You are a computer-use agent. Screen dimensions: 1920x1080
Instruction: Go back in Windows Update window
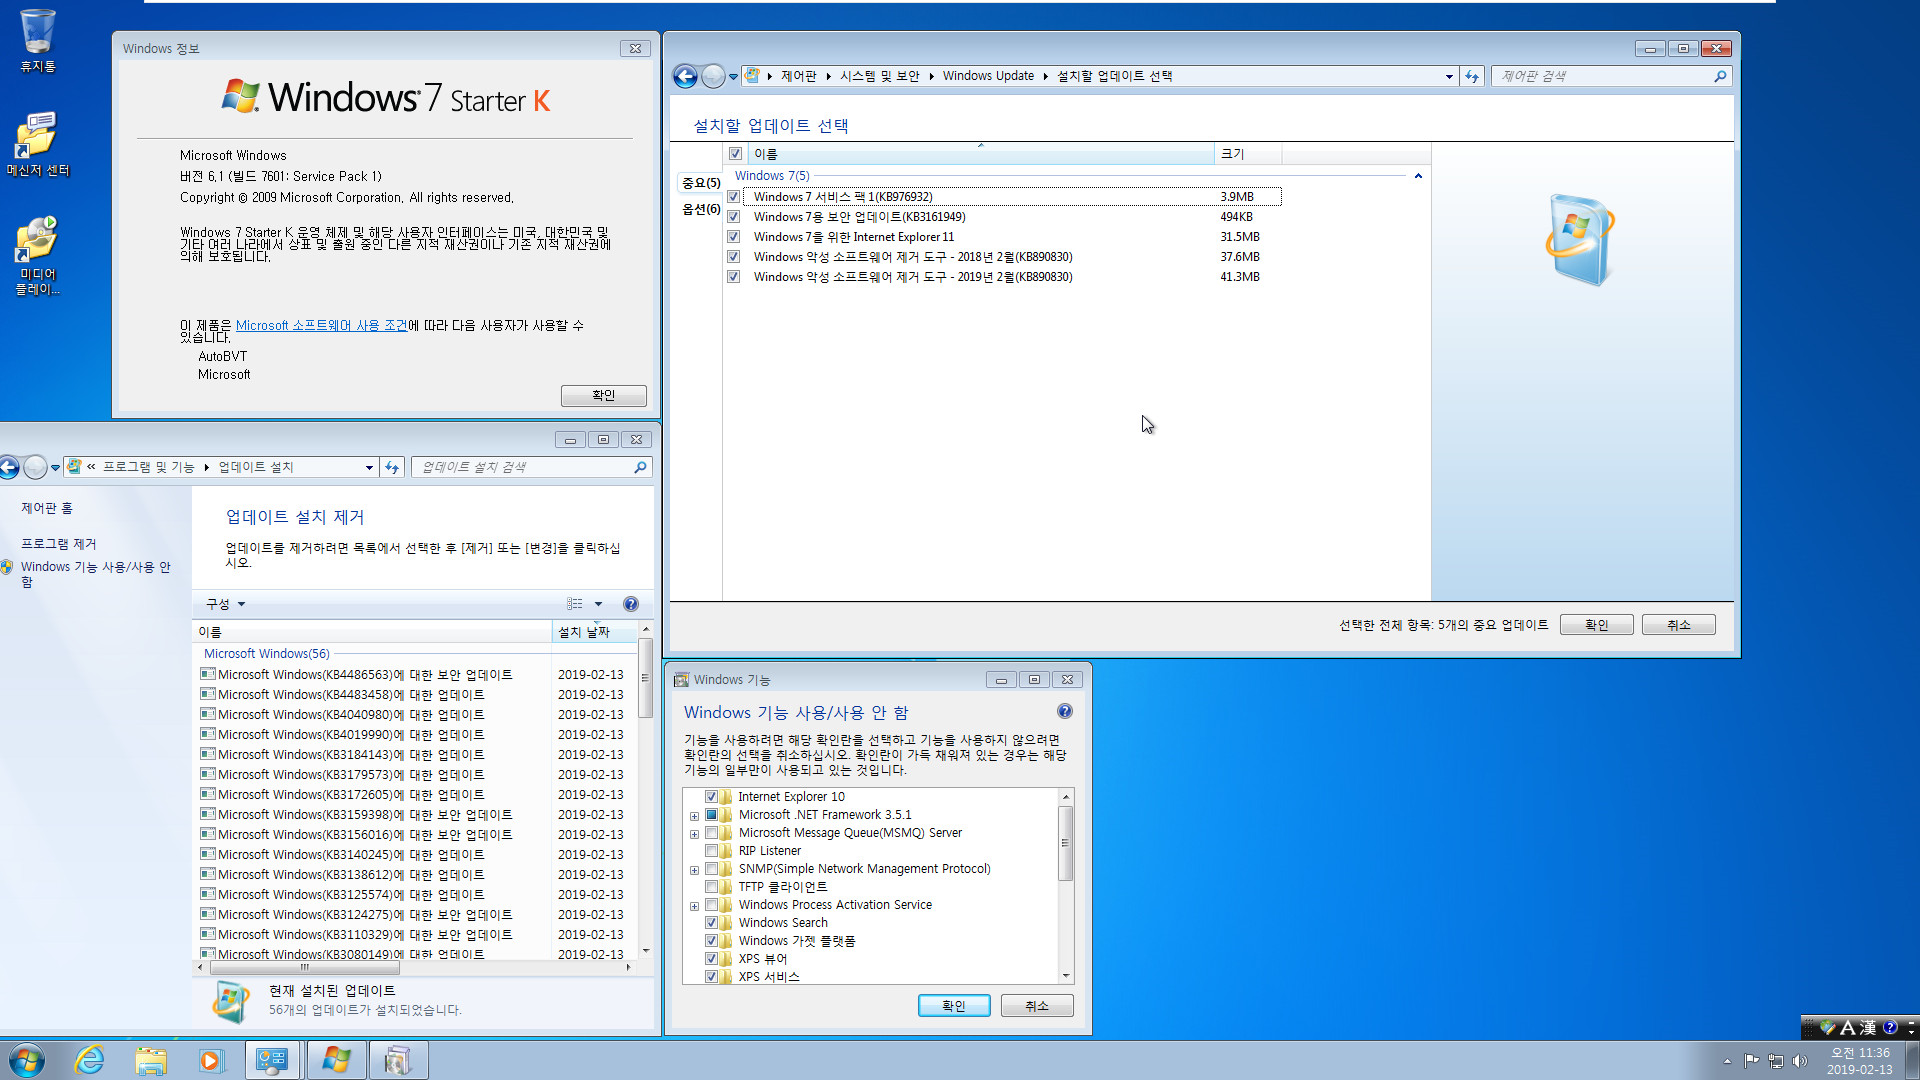(685, 76)
